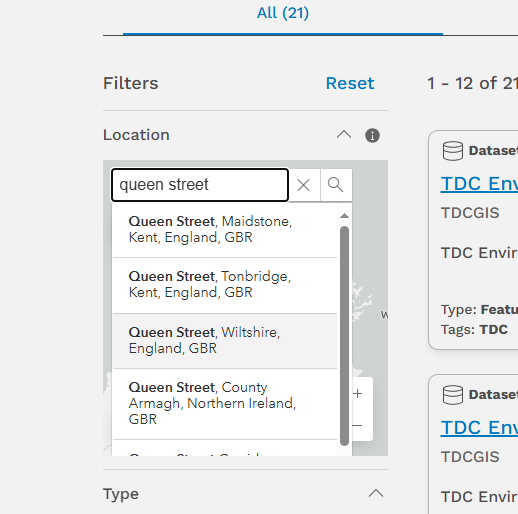Collapse the Location filter section

click(344, 135)
